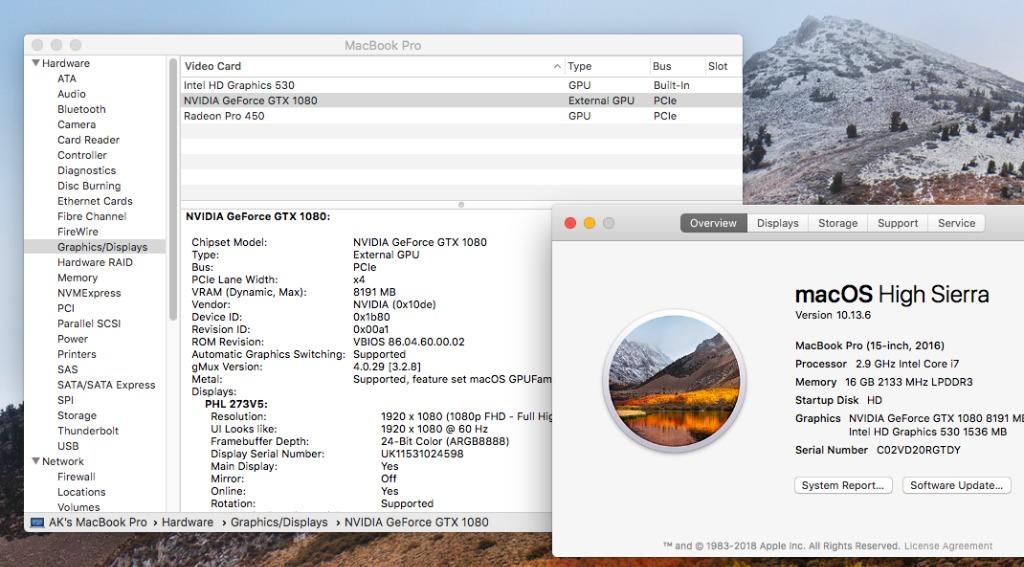This screenshot has width=1024, height=567.
Task: Select Memory in the sidebar
Action: pyautogui.click(x=77, y=278)
